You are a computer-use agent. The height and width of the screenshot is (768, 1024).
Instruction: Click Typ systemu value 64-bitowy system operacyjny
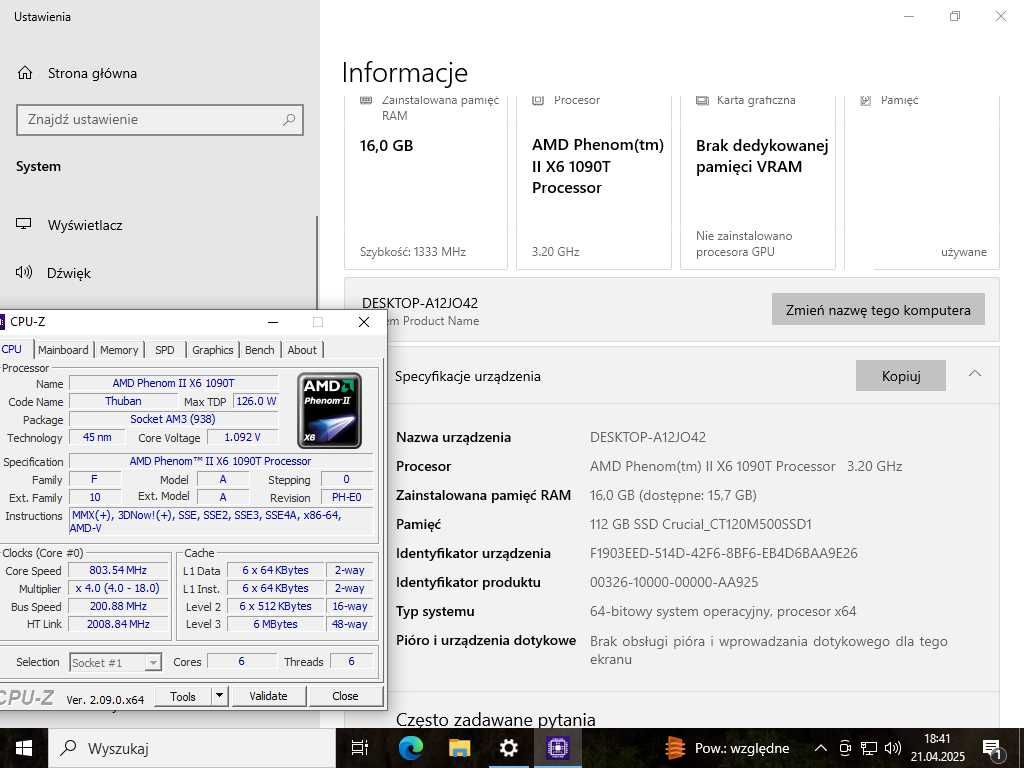tap(723, 611)
